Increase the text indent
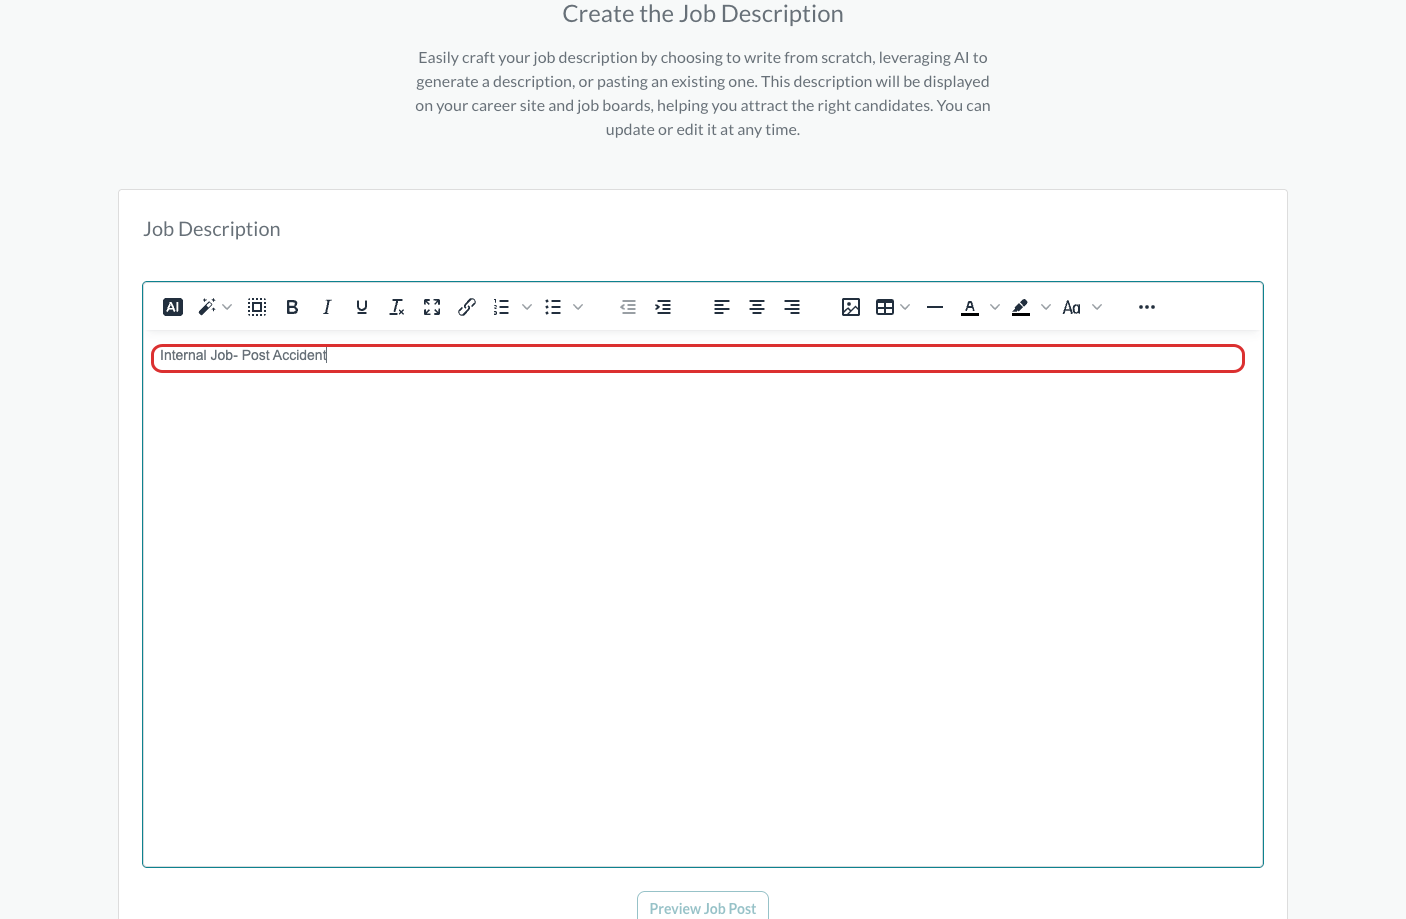Screen dimensions: 1406x919 coord(663,307)
